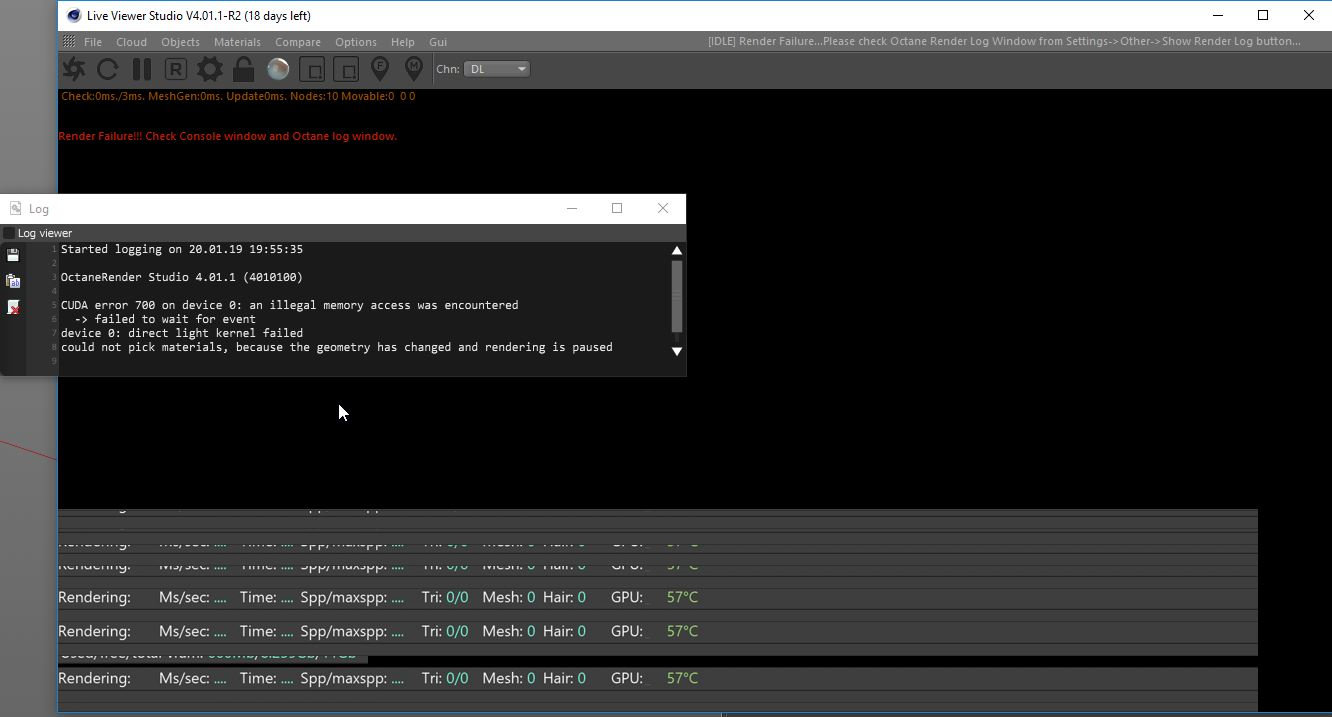Click the 'could not pick materials' log line
Screen dimensions: 1332x717
337,347
